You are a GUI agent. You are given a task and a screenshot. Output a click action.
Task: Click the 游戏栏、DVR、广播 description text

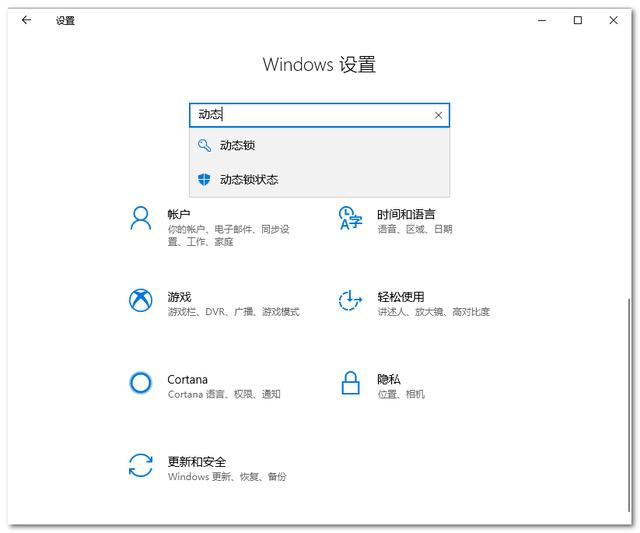coord(233,312)
